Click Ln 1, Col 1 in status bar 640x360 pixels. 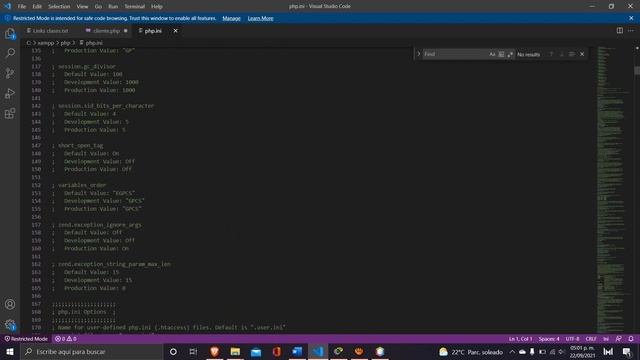(520, 339)
